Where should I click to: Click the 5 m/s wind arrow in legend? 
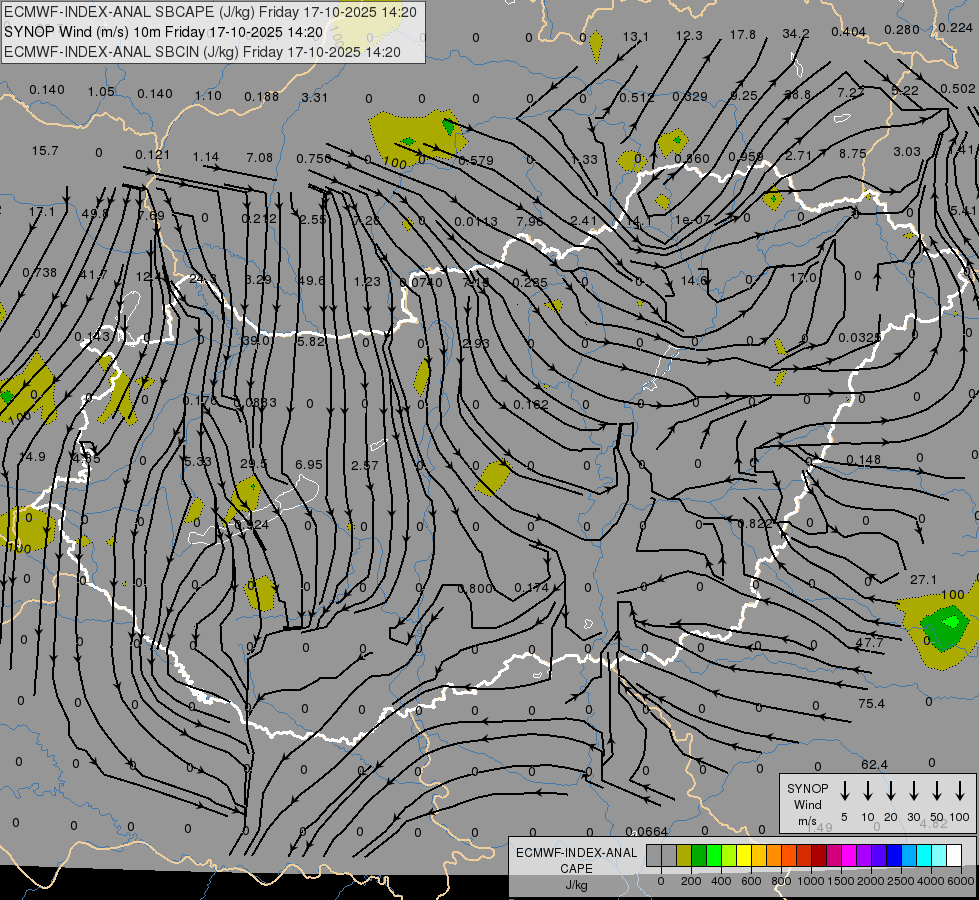pyautogui.click(x=844, y=791)
